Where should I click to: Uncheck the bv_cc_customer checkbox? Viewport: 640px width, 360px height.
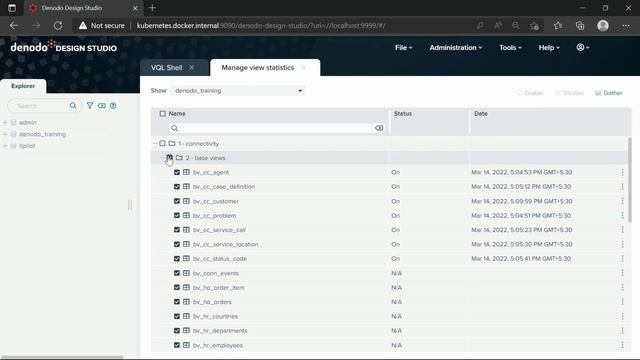[x=177, y=201]
